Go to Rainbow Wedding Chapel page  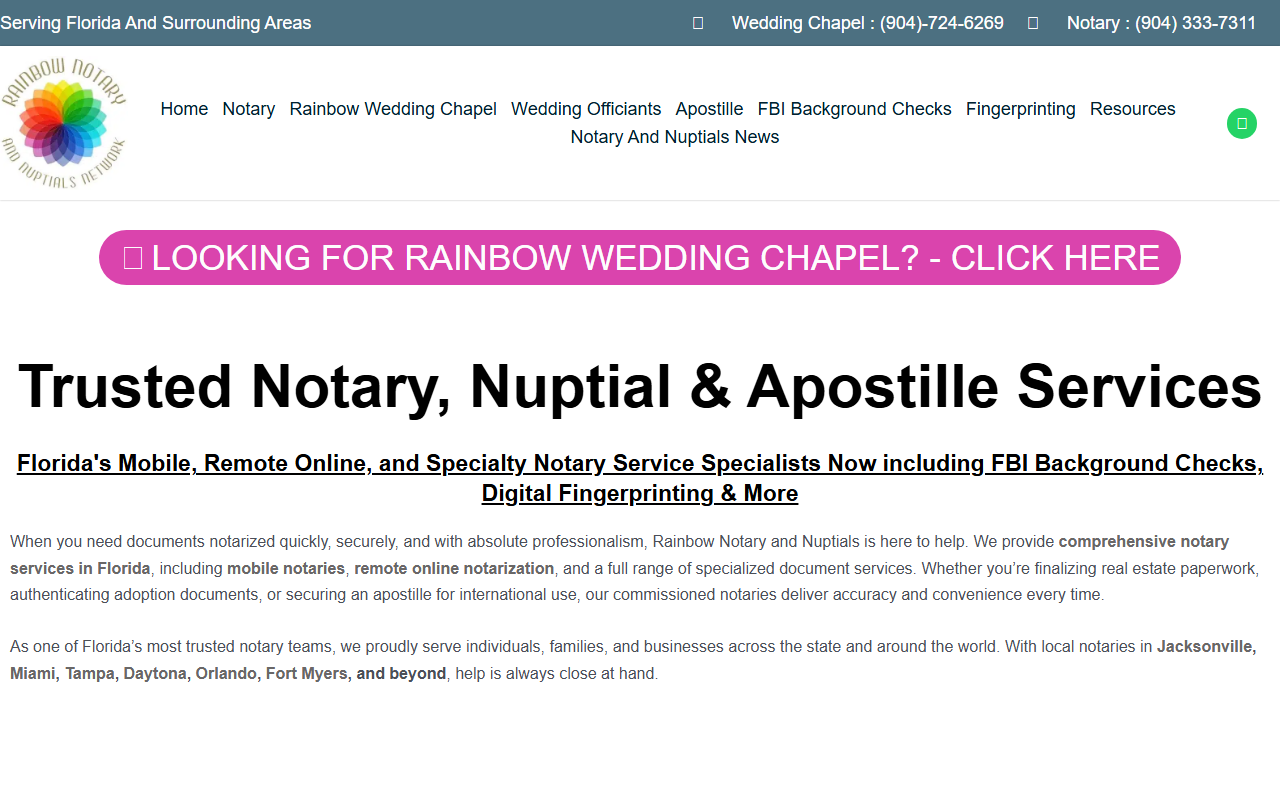(393, 109)
